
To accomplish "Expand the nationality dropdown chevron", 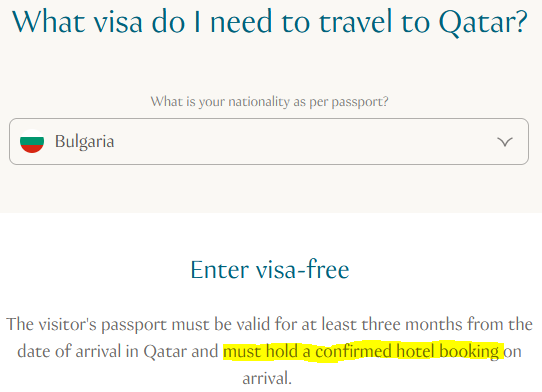I will coord(505,142).
